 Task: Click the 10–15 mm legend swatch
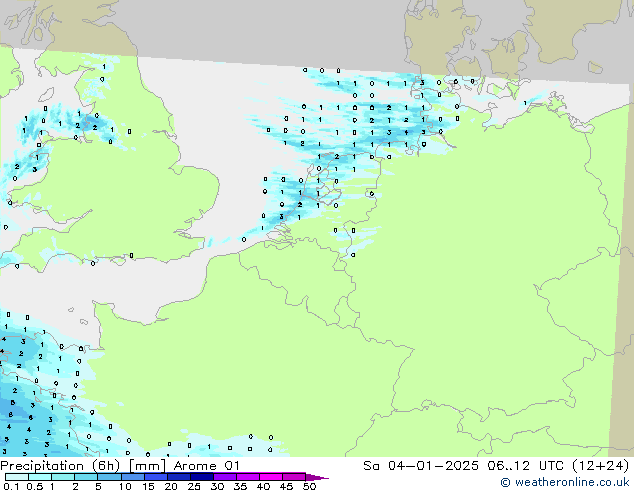point(133,477)
